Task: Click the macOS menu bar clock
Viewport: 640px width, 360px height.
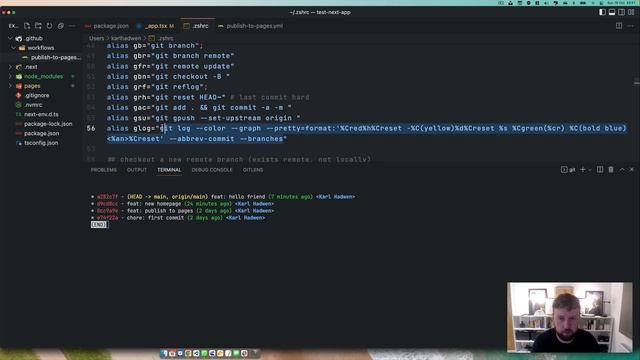Action: 621,3
